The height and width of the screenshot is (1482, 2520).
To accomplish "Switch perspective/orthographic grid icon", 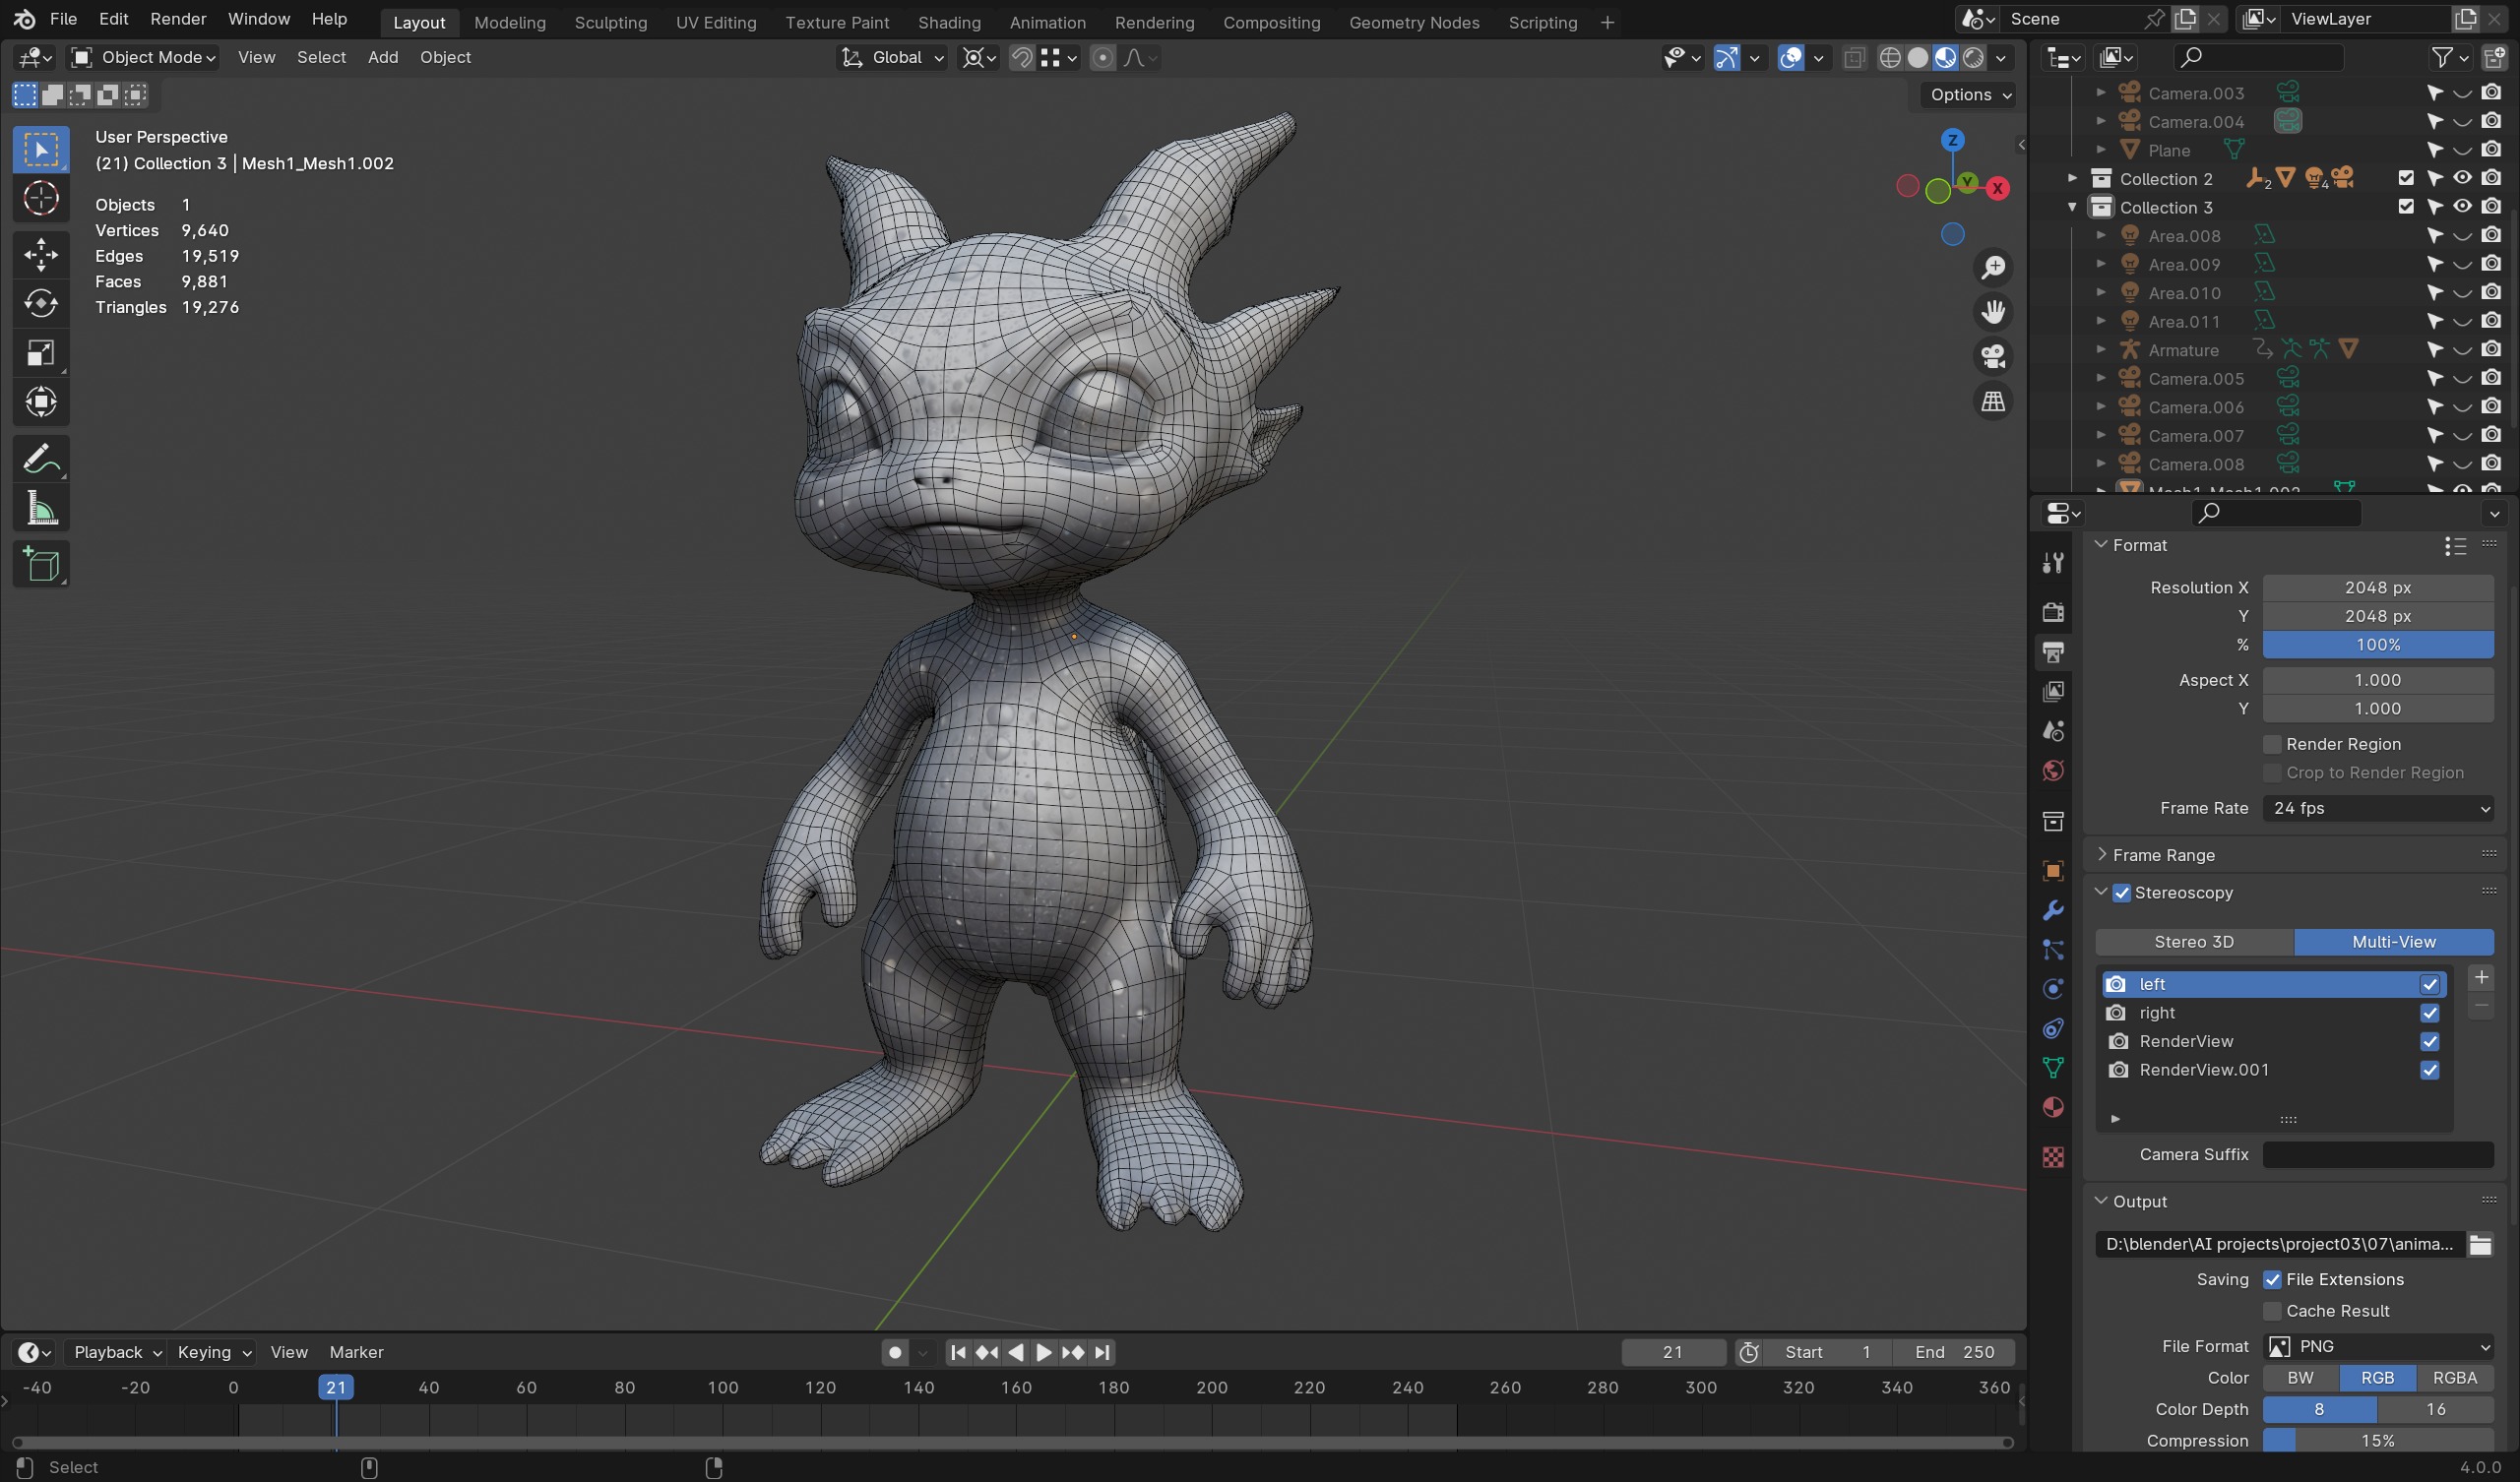I will click(x=1993, y=401).
